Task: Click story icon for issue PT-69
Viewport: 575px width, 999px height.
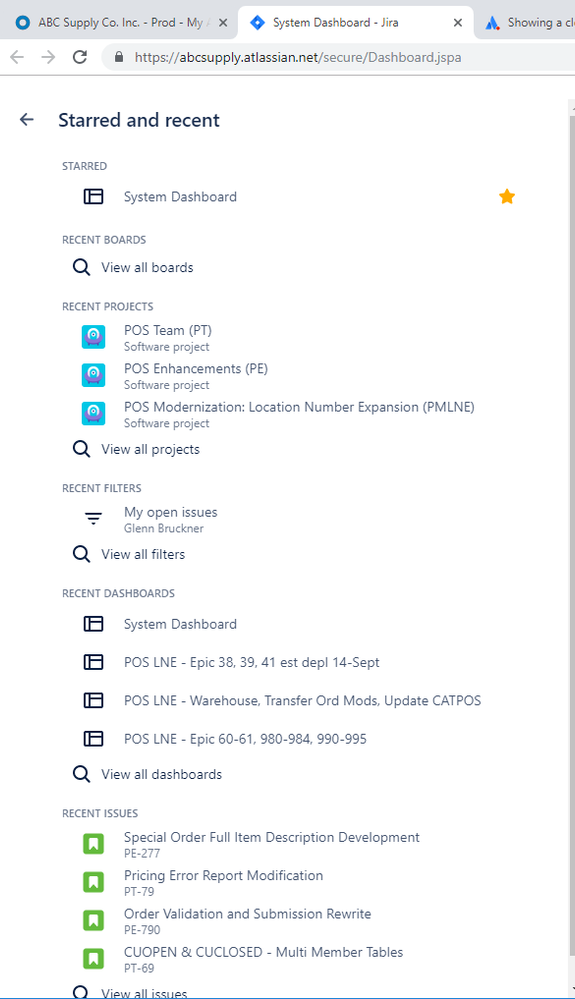Action: coord(94,959)
